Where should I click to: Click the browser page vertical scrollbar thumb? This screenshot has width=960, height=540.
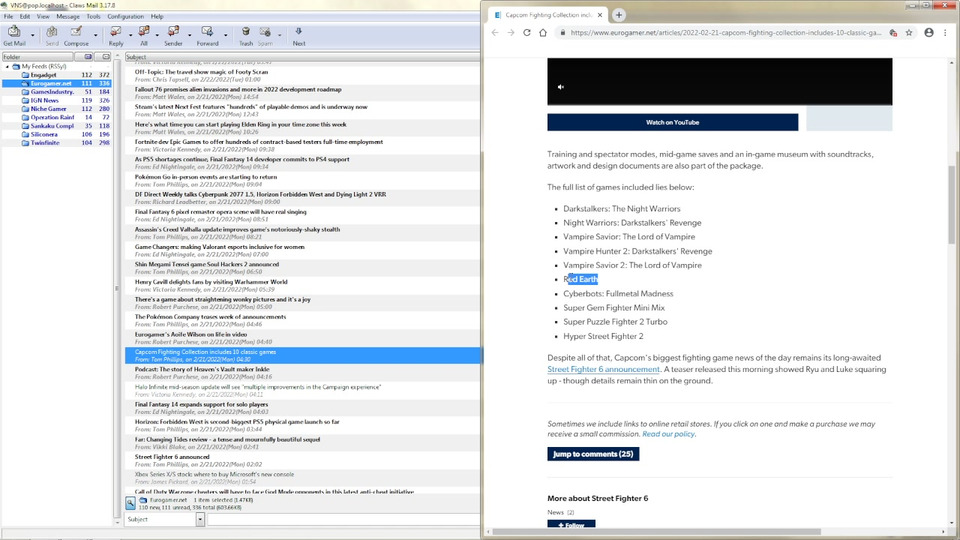[x=951, y=204]
